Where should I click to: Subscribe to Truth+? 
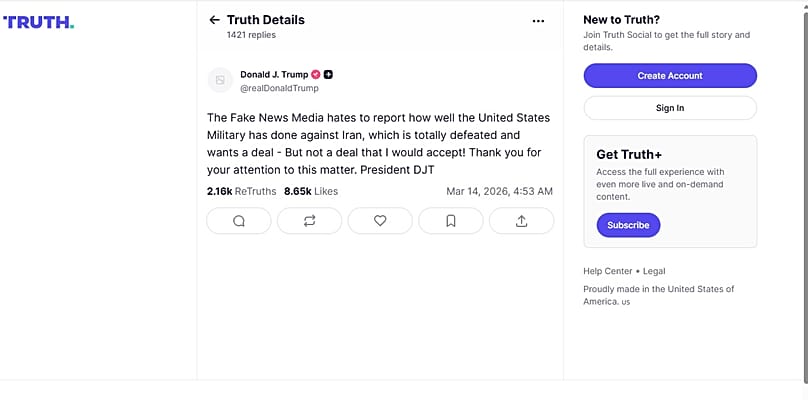[628, 225]
